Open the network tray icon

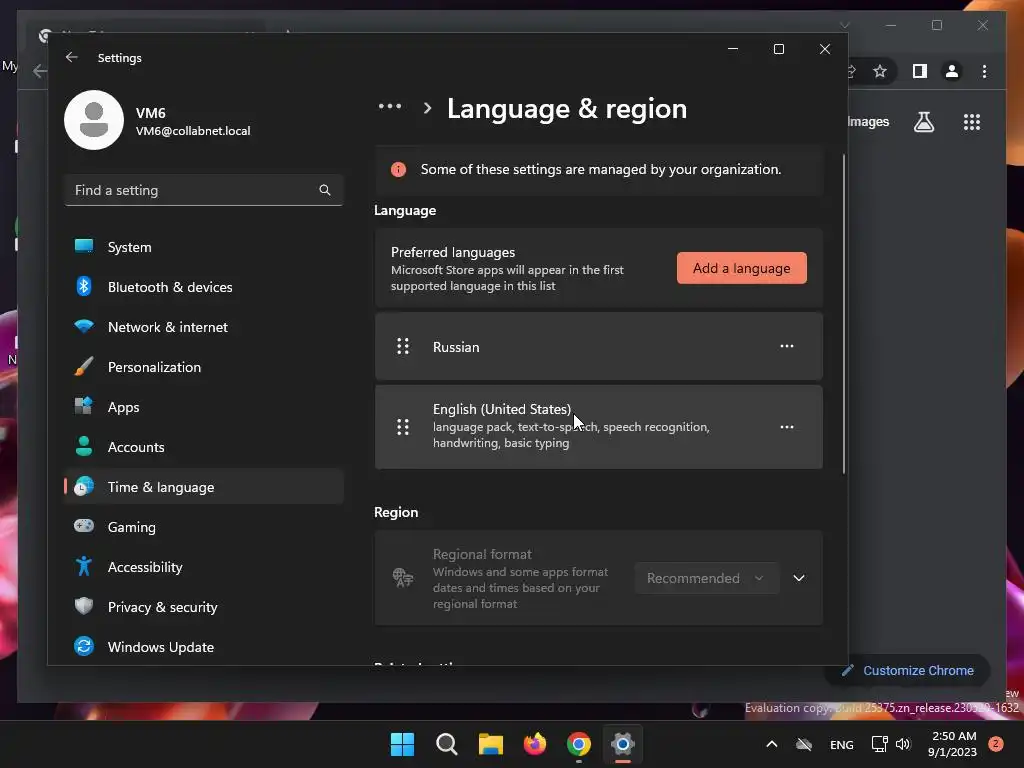tap(879, 744)
